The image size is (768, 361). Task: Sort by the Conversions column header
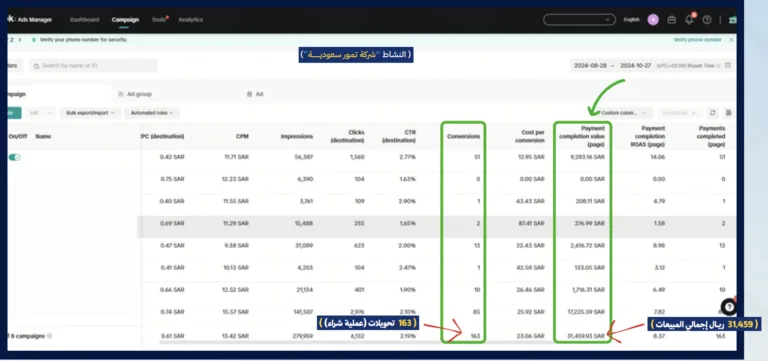pos(463,137)
